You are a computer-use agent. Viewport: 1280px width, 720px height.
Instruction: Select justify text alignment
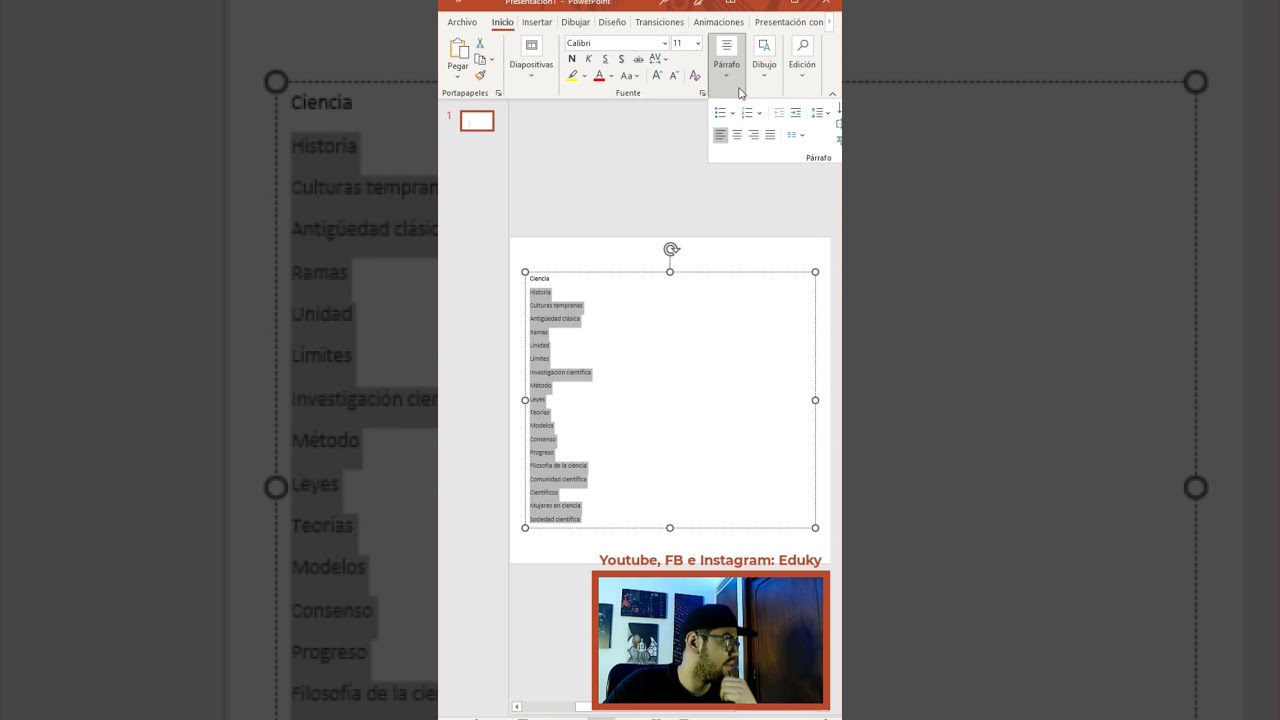pos(770,135)
